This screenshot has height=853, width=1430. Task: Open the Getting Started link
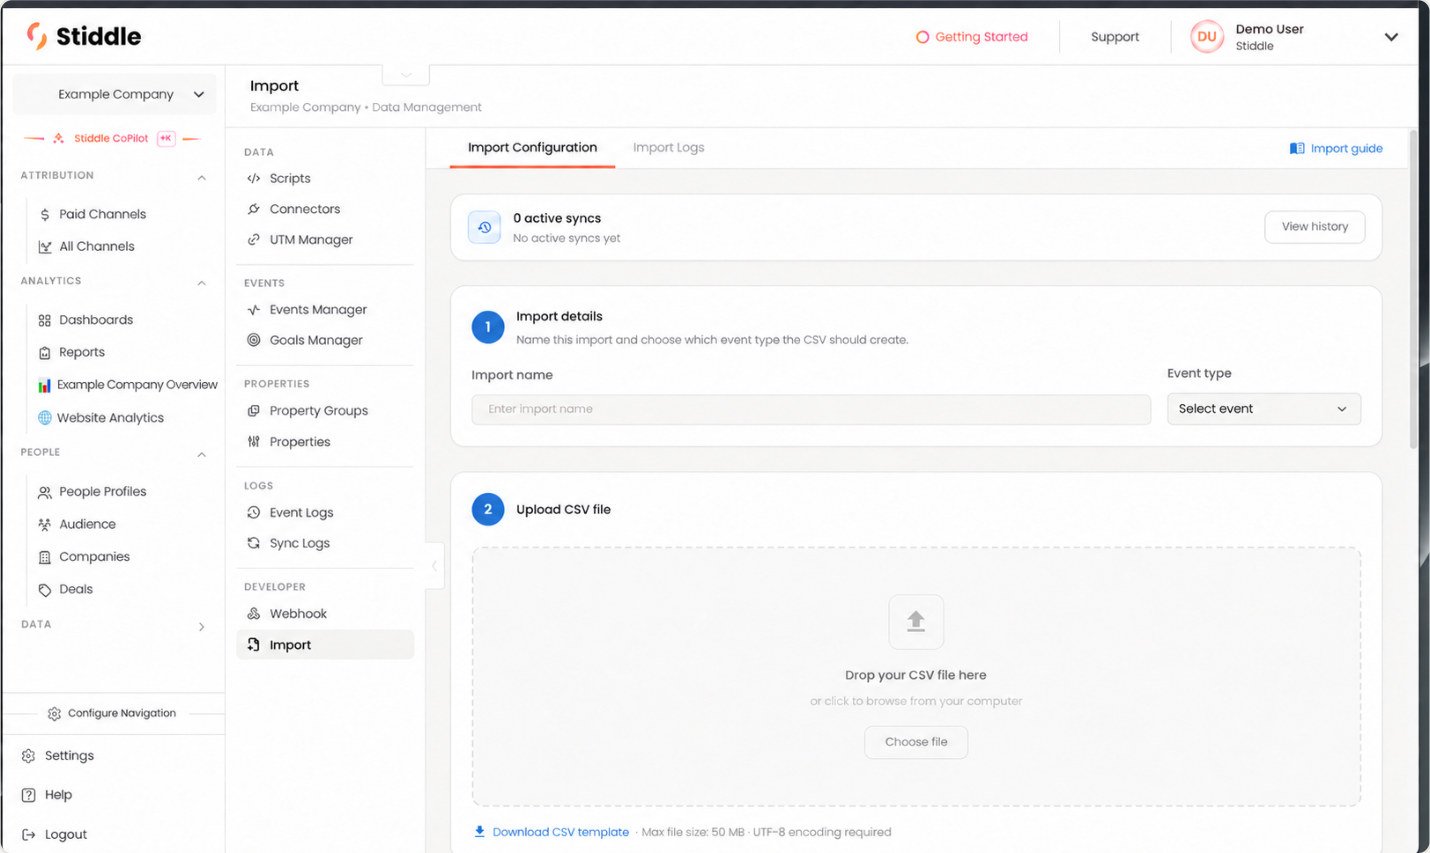[972, 37]
